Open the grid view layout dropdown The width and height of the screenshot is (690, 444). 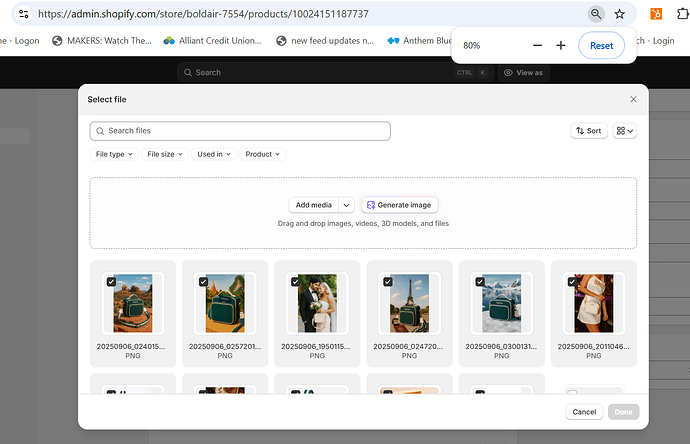coord(624,131)
